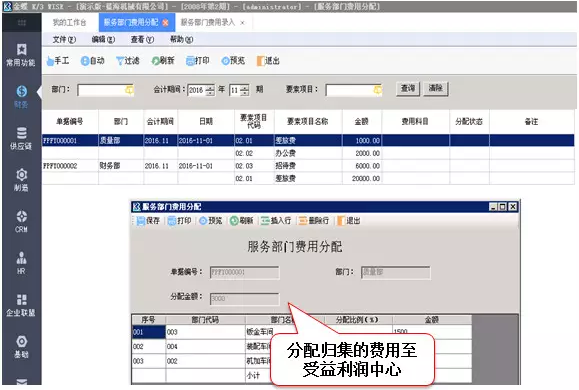
Task: Open the 查看 menu
Action: point(142,40)
